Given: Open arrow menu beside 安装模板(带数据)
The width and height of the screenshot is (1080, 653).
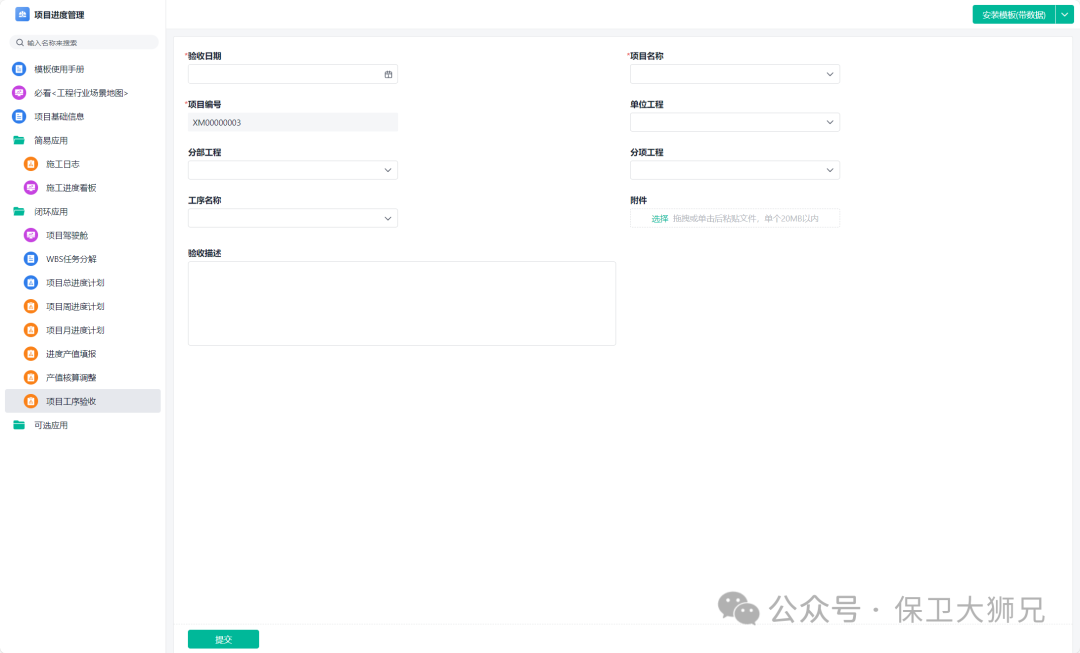Looking at the screenshot, I should [x=1065, y=14].
